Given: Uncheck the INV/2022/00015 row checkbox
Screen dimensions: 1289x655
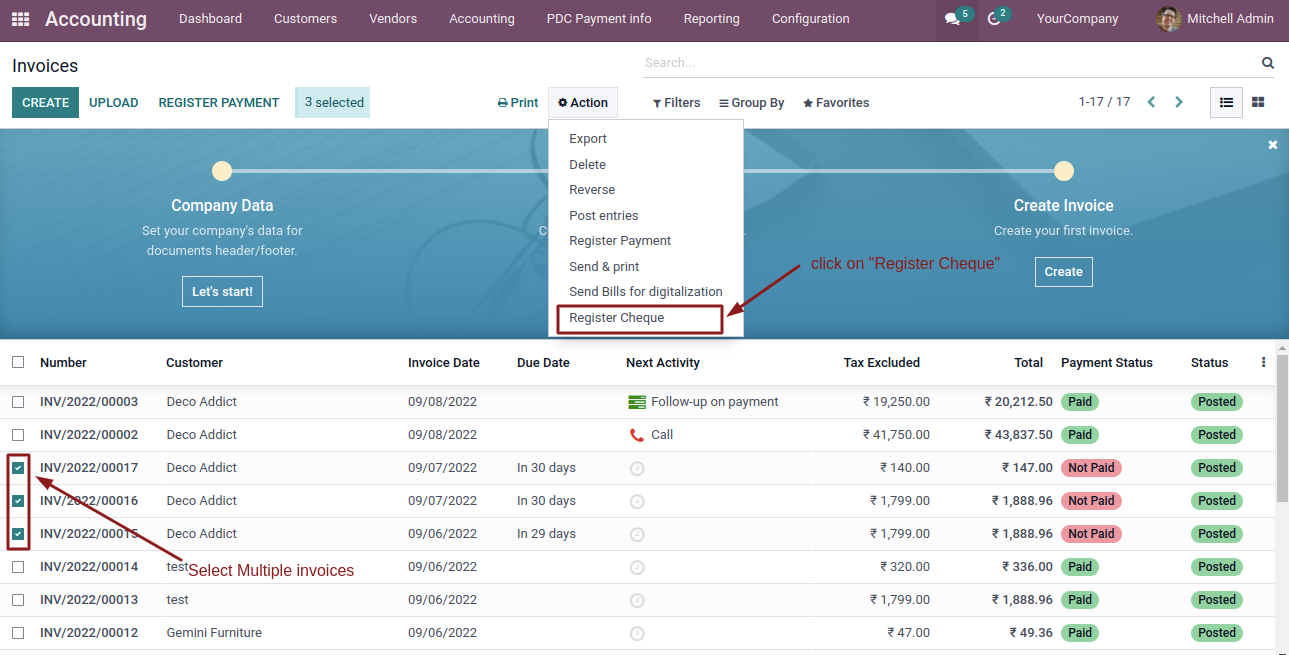Looking at the screenshot, I should tap(18, 534).
